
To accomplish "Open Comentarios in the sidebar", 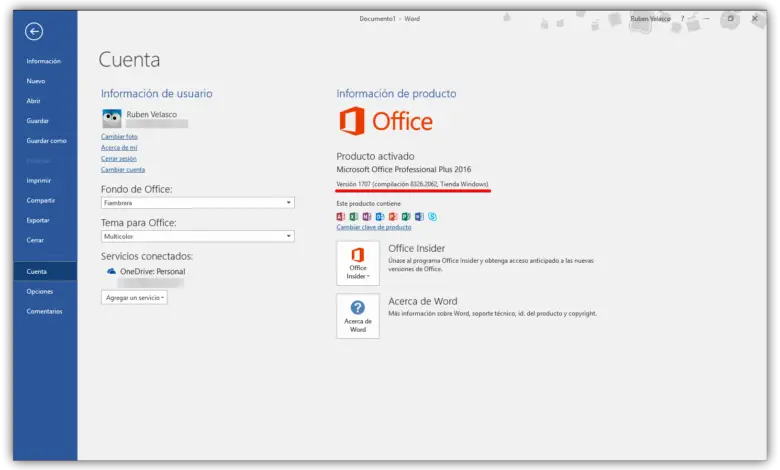I will (44, 311).
